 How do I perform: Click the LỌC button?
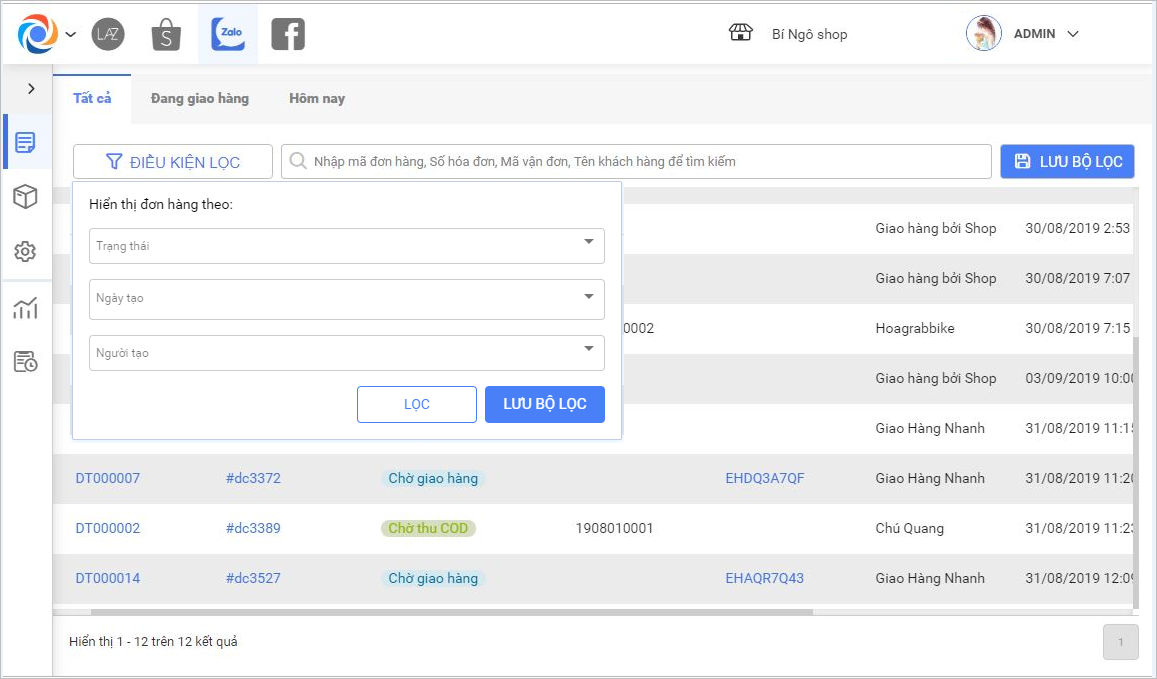pyautogui.click(x=417, y=405)
